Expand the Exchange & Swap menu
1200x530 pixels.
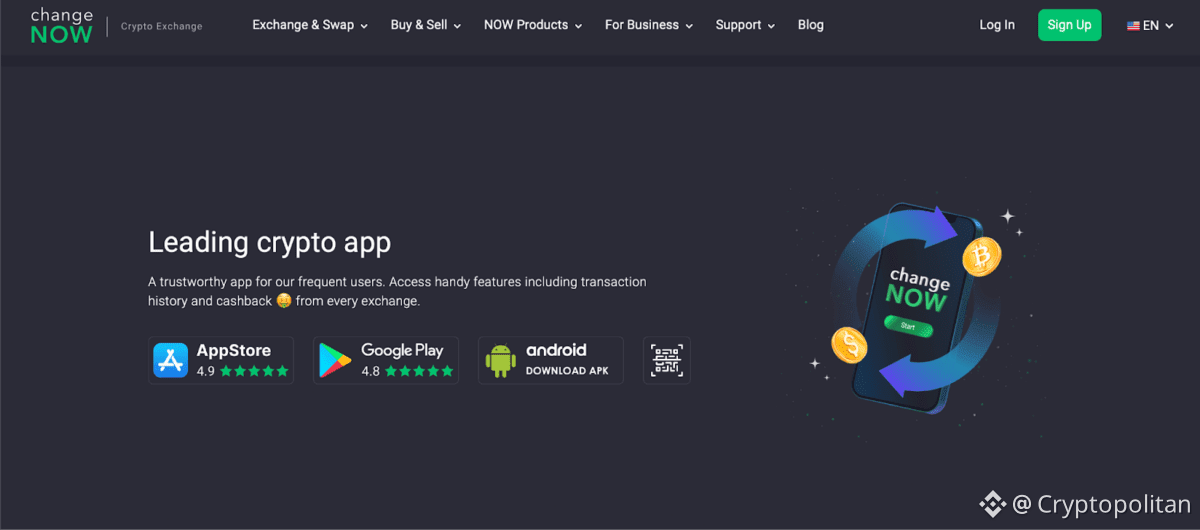tap(310, 25)
